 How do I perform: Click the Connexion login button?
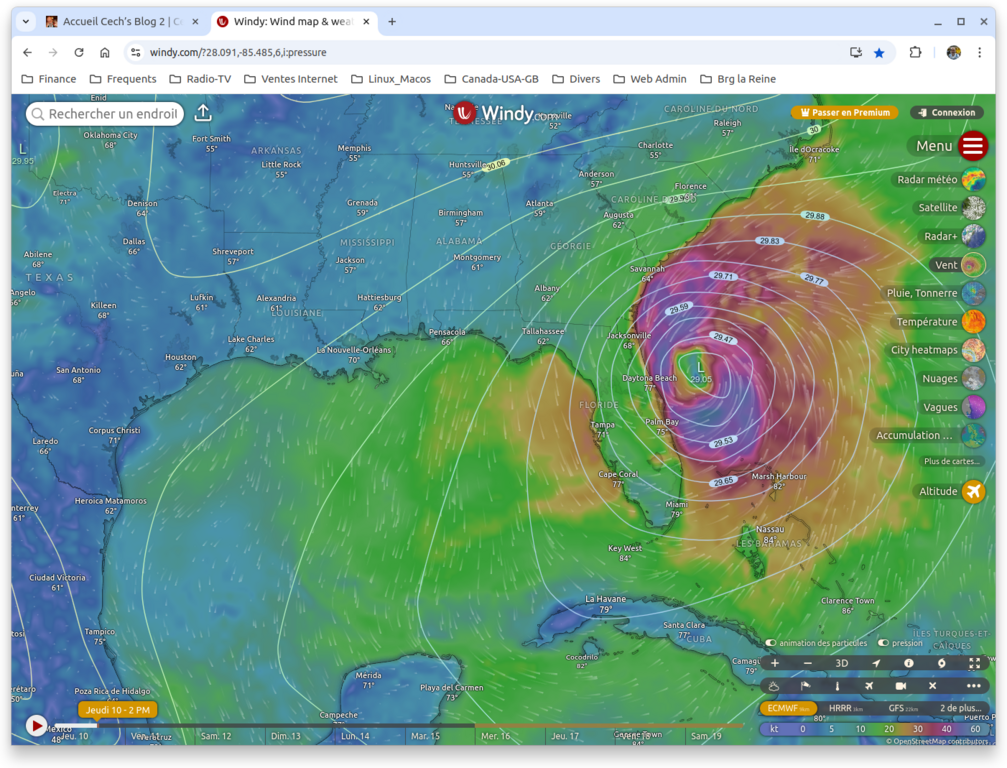946,113
